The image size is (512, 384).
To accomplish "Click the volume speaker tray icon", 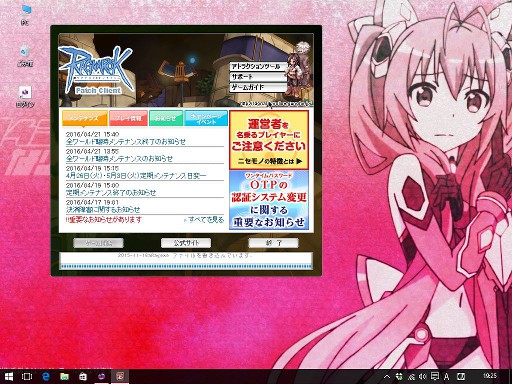I will [423, 377].
